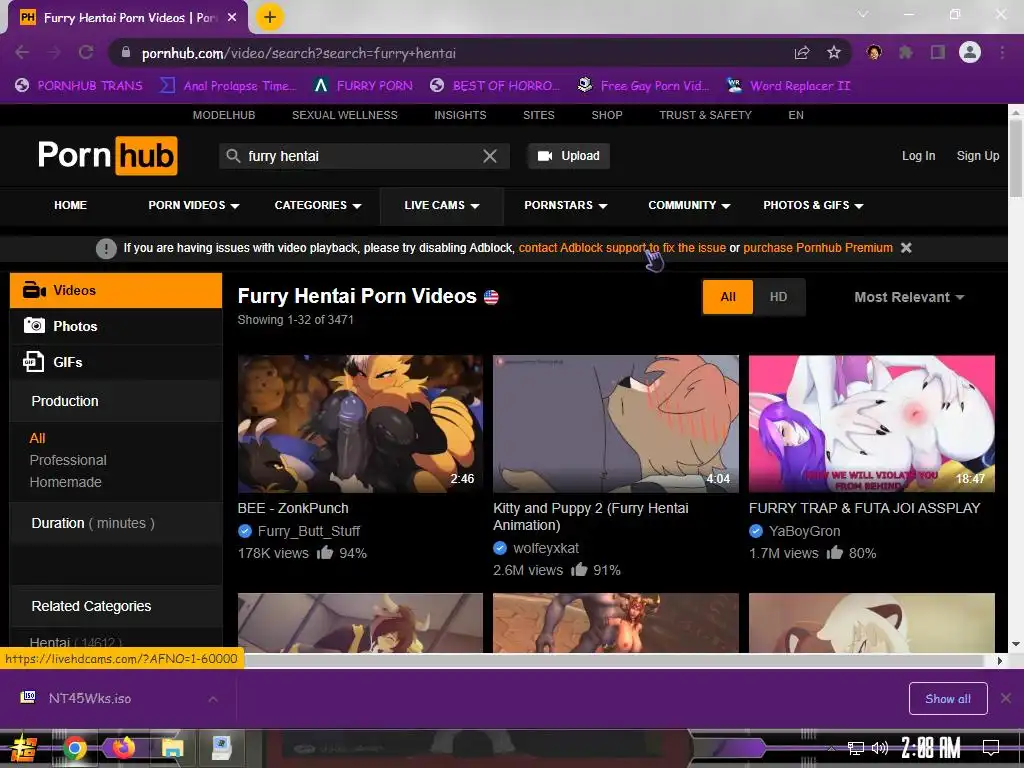
Task: Select the All quality filter toggle
Action: (x=728, y=297)
